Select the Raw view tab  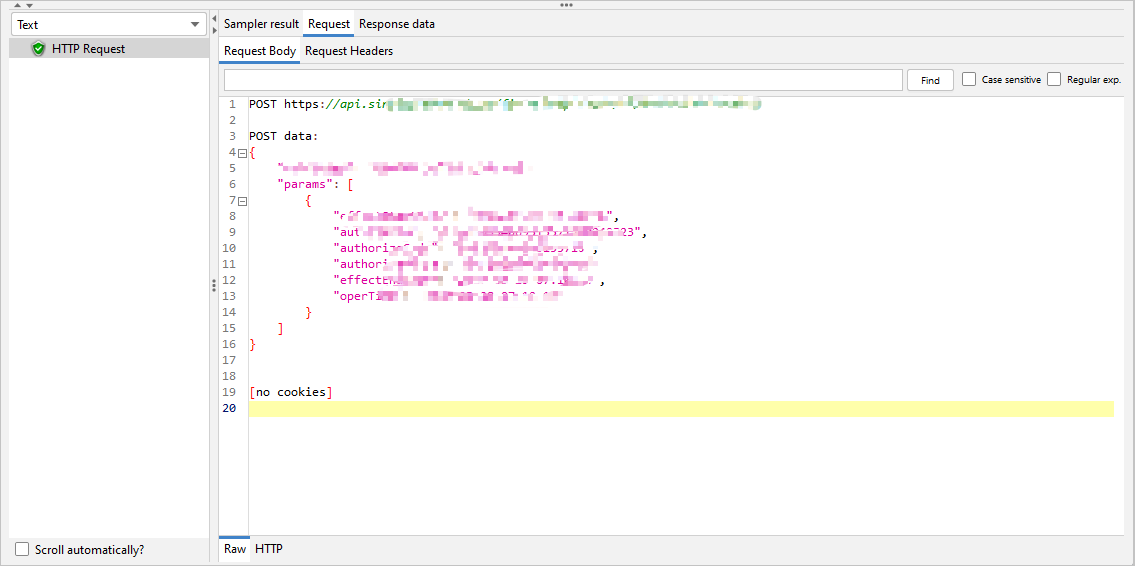[235, 549]
